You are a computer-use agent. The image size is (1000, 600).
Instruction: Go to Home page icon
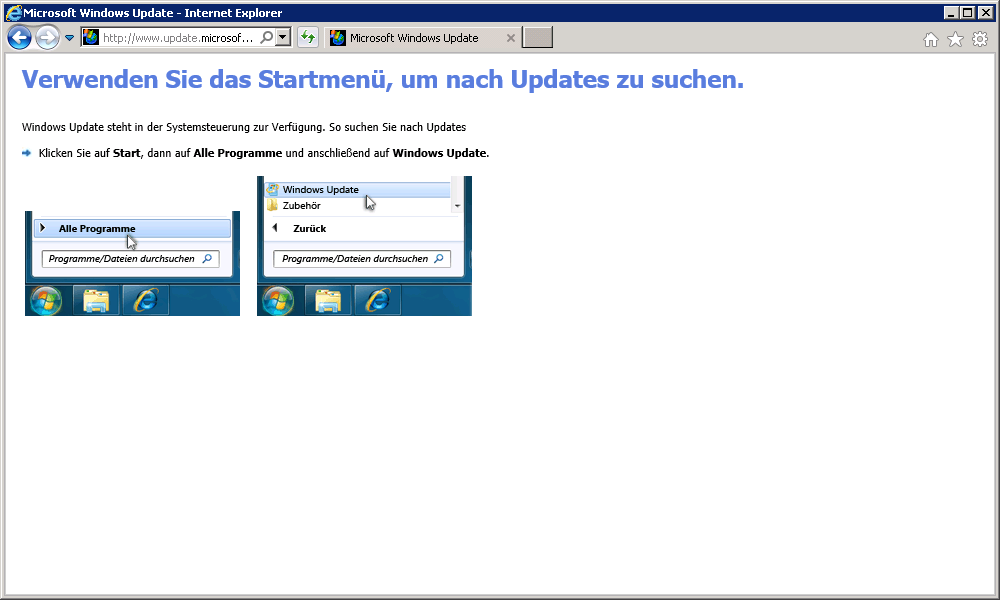[x=930, y=40]
